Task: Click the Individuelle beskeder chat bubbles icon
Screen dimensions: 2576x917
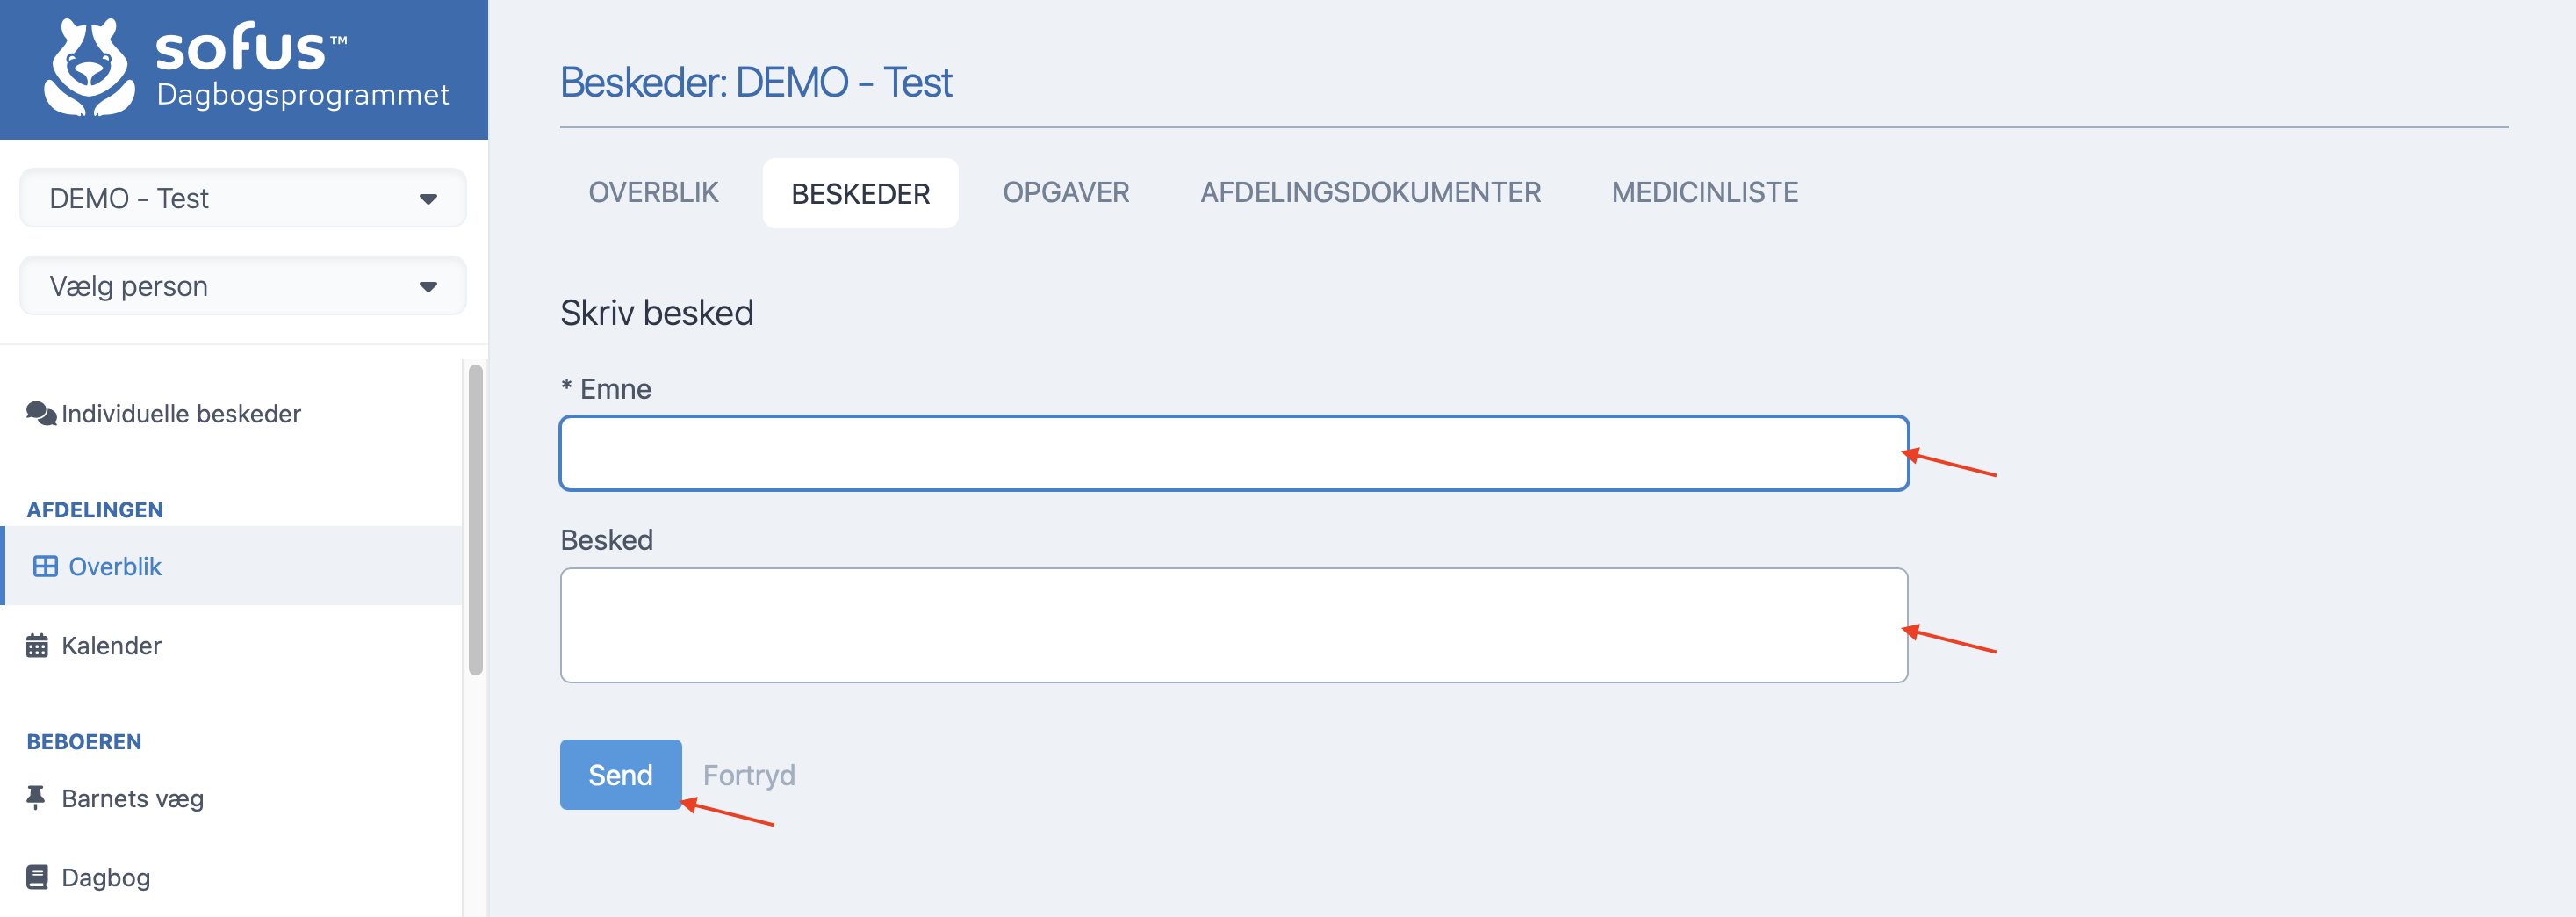Action: pos(41,413)
